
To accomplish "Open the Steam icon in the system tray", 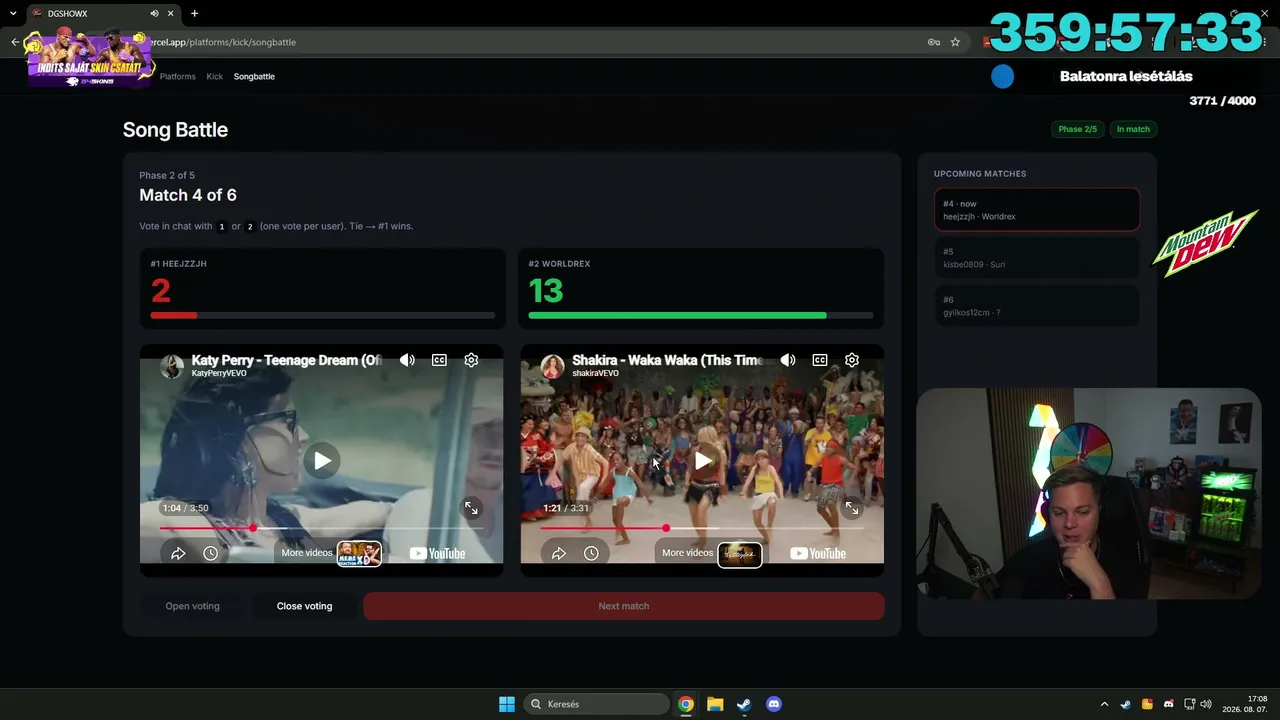I will click(1126, 704).
